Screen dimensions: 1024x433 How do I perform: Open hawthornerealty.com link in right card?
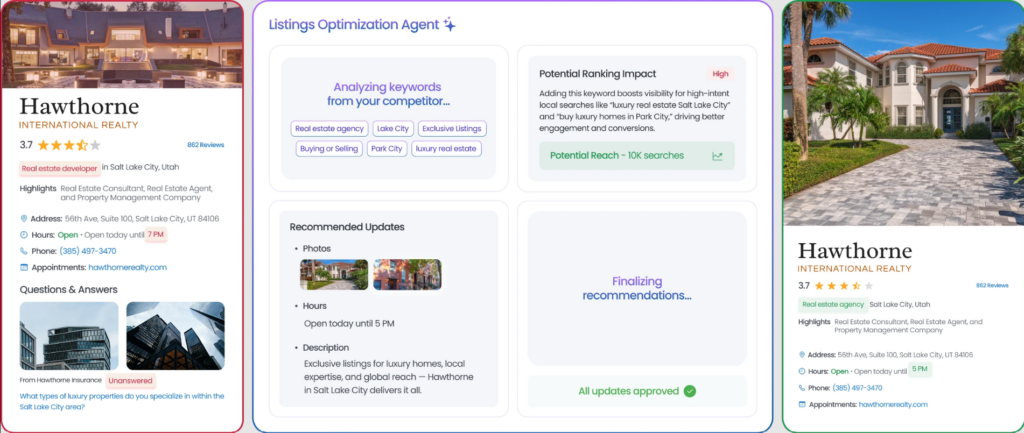(893, 404)
